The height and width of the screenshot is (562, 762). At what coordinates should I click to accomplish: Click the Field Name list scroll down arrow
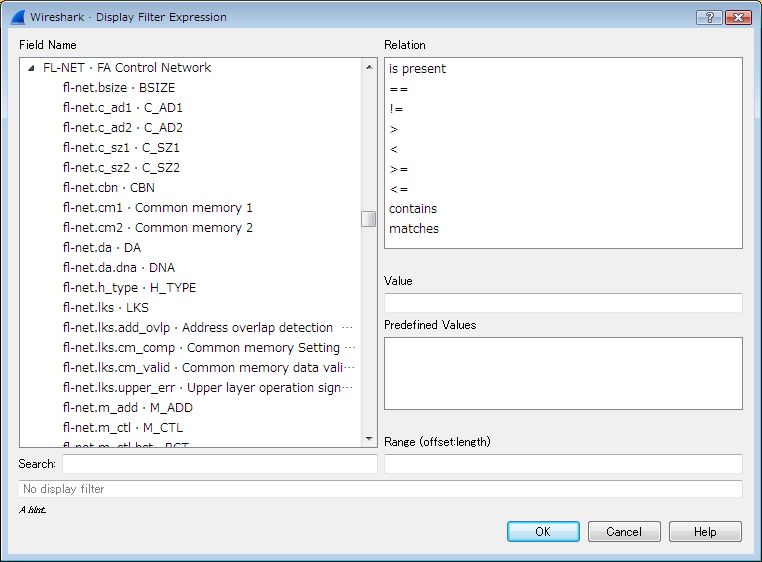pos(369,439)
